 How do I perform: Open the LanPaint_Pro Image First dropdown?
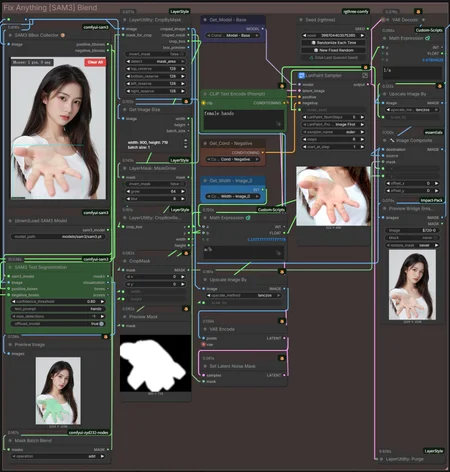coord(333,124)
